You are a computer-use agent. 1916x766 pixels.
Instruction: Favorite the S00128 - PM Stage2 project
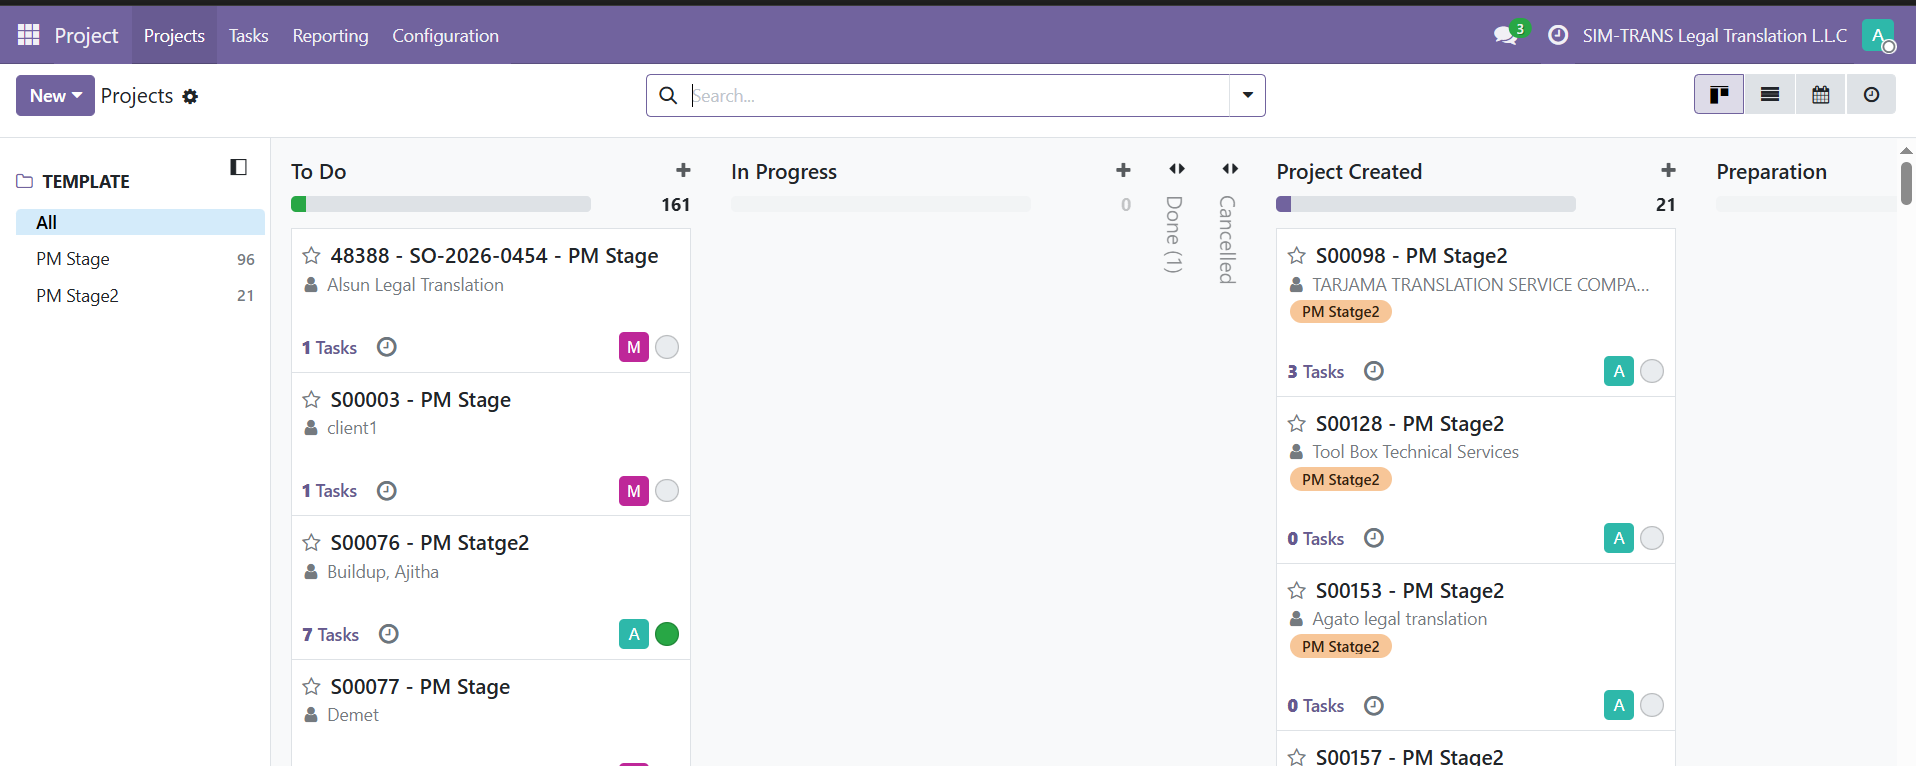(x=1297, y=424)
